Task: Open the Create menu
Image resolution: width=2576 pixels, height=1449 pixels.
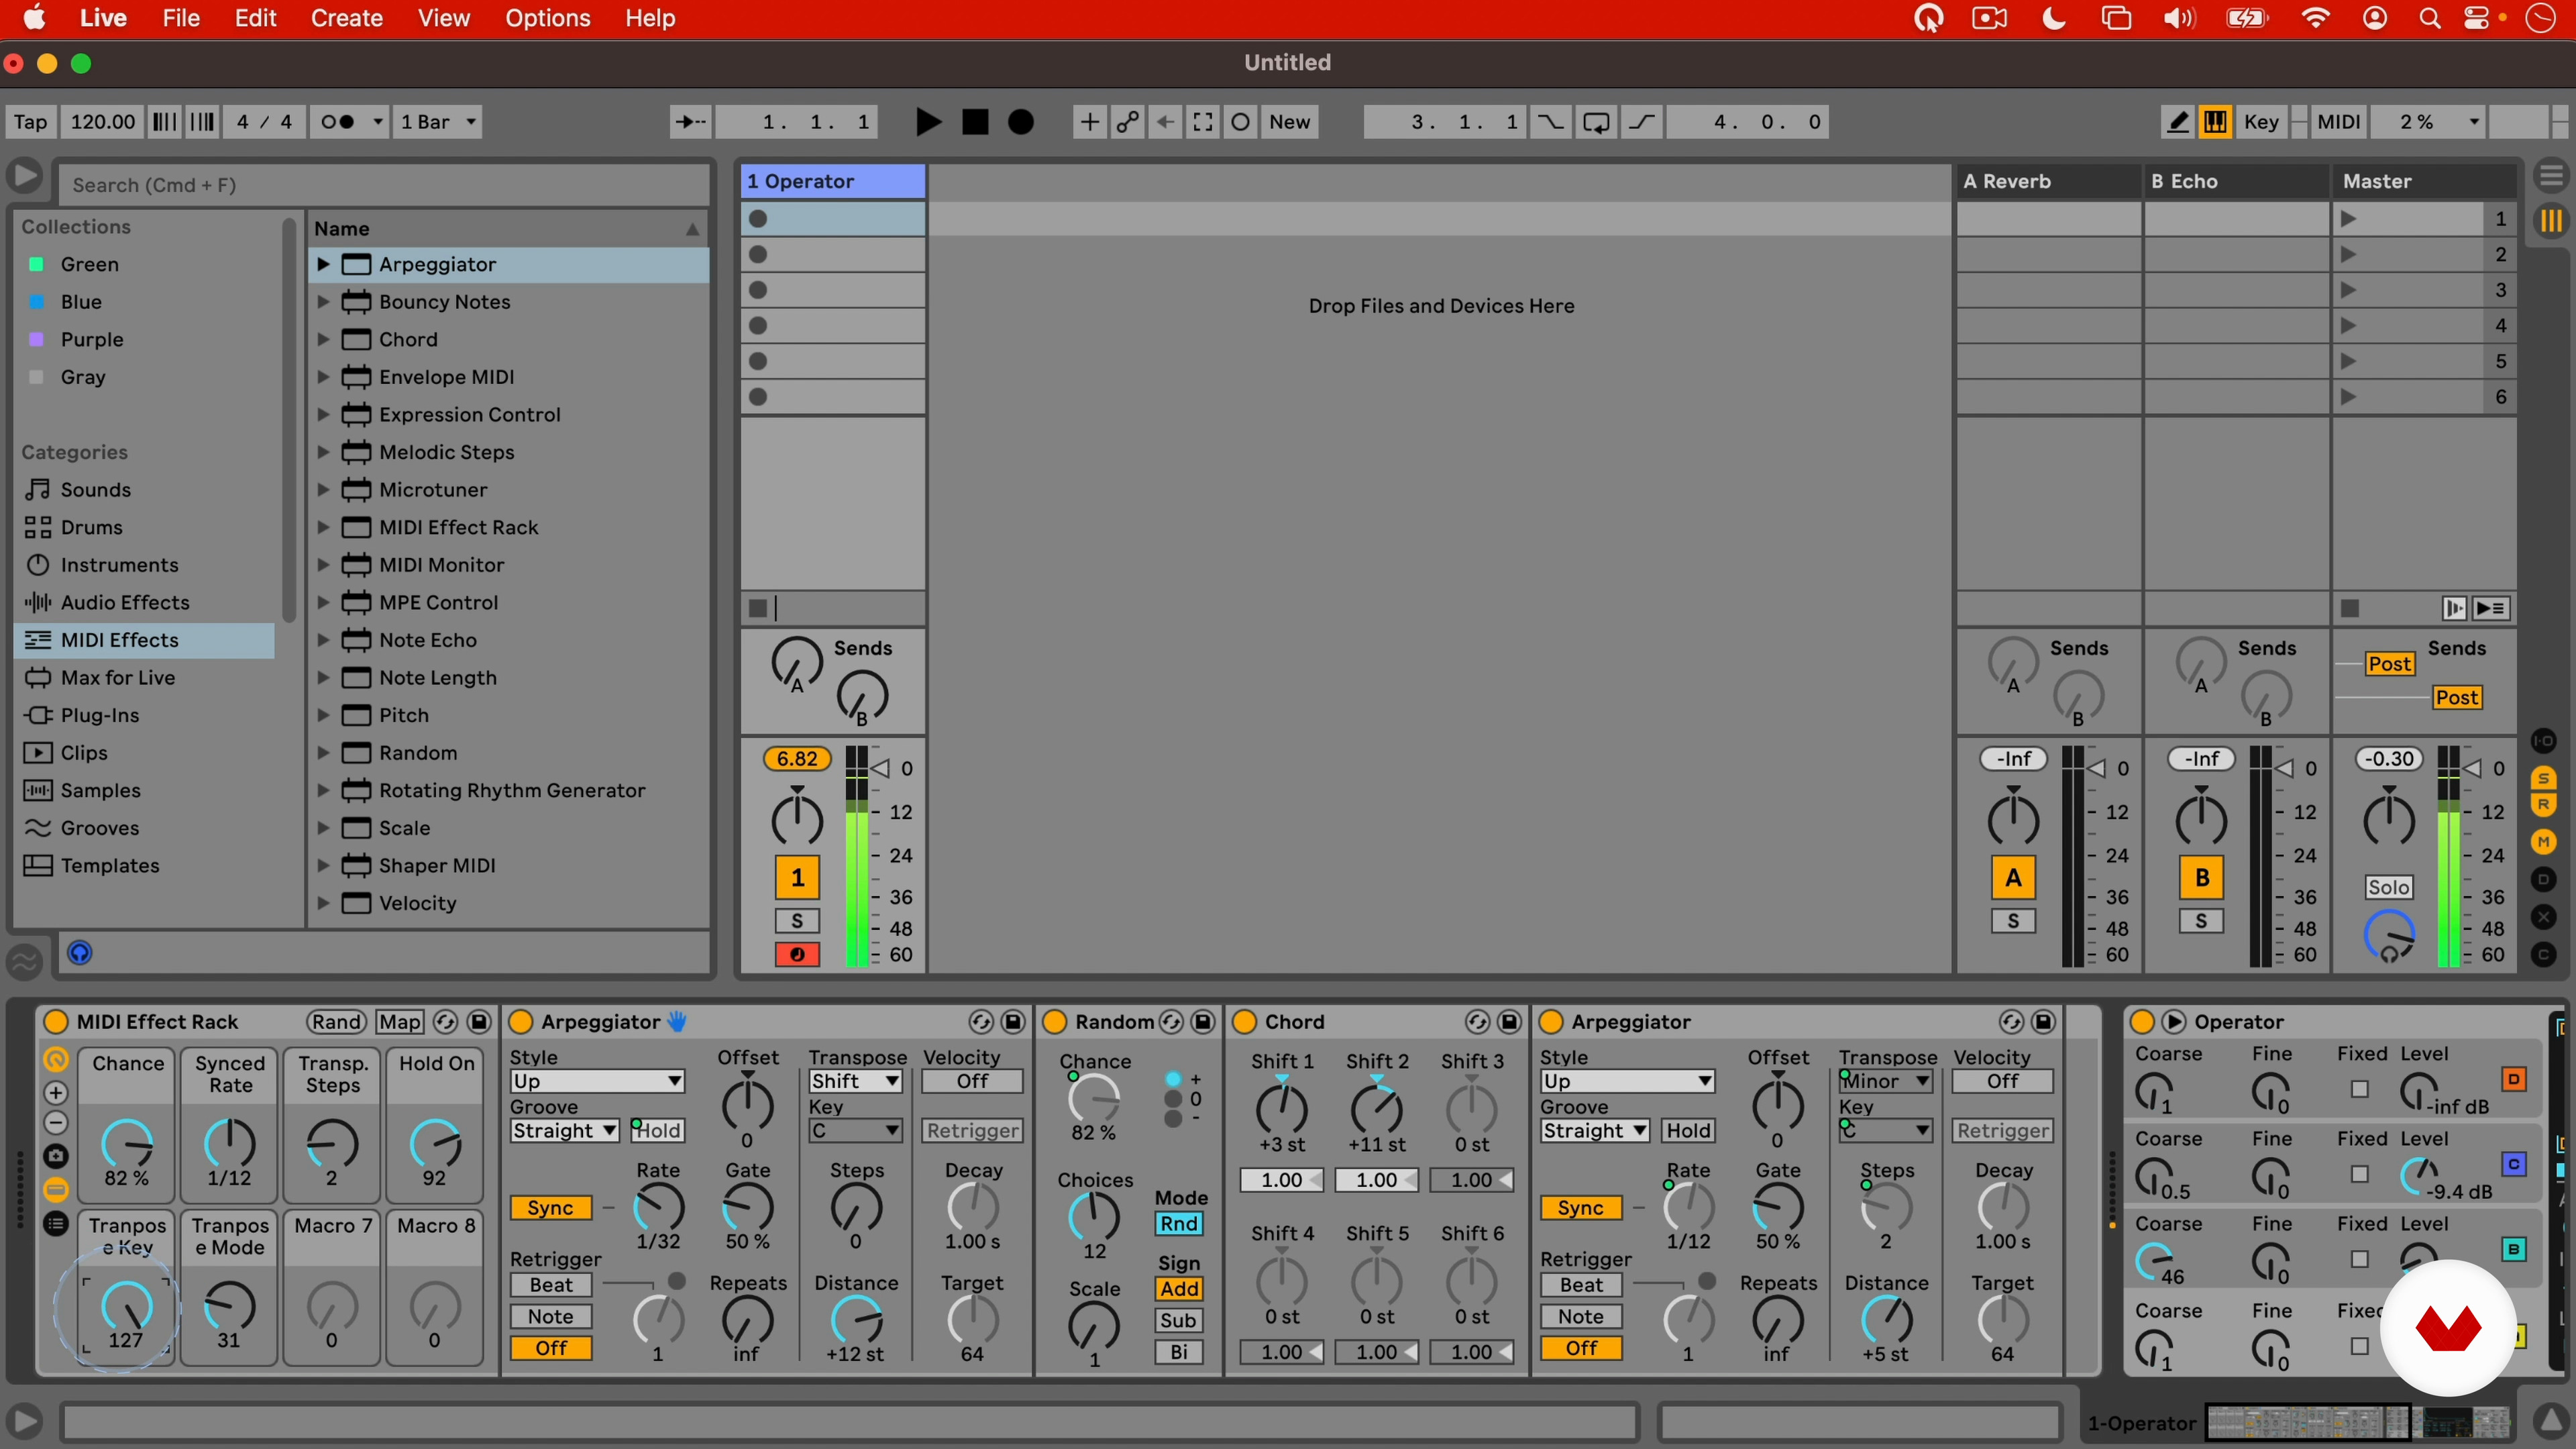Action: coord(346,18)
